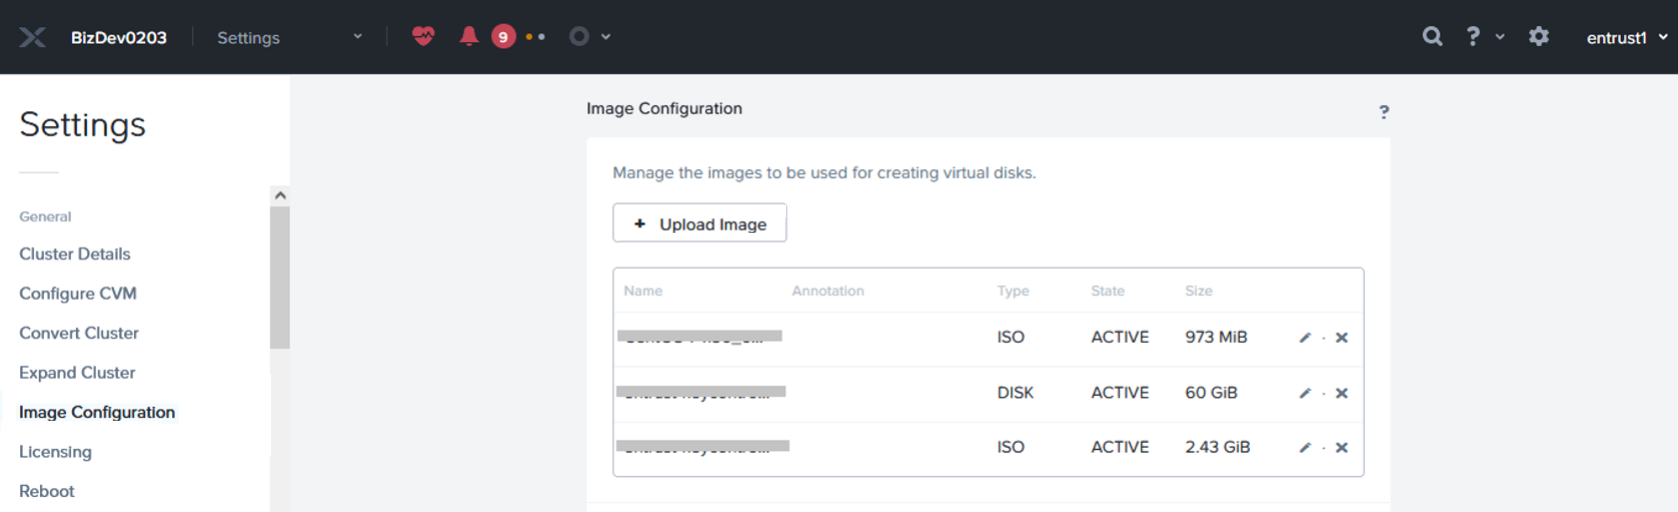1678x512 pixels.
Task: Edit the 2.43 GiB ISO image
Action: tap(1304, 448)
